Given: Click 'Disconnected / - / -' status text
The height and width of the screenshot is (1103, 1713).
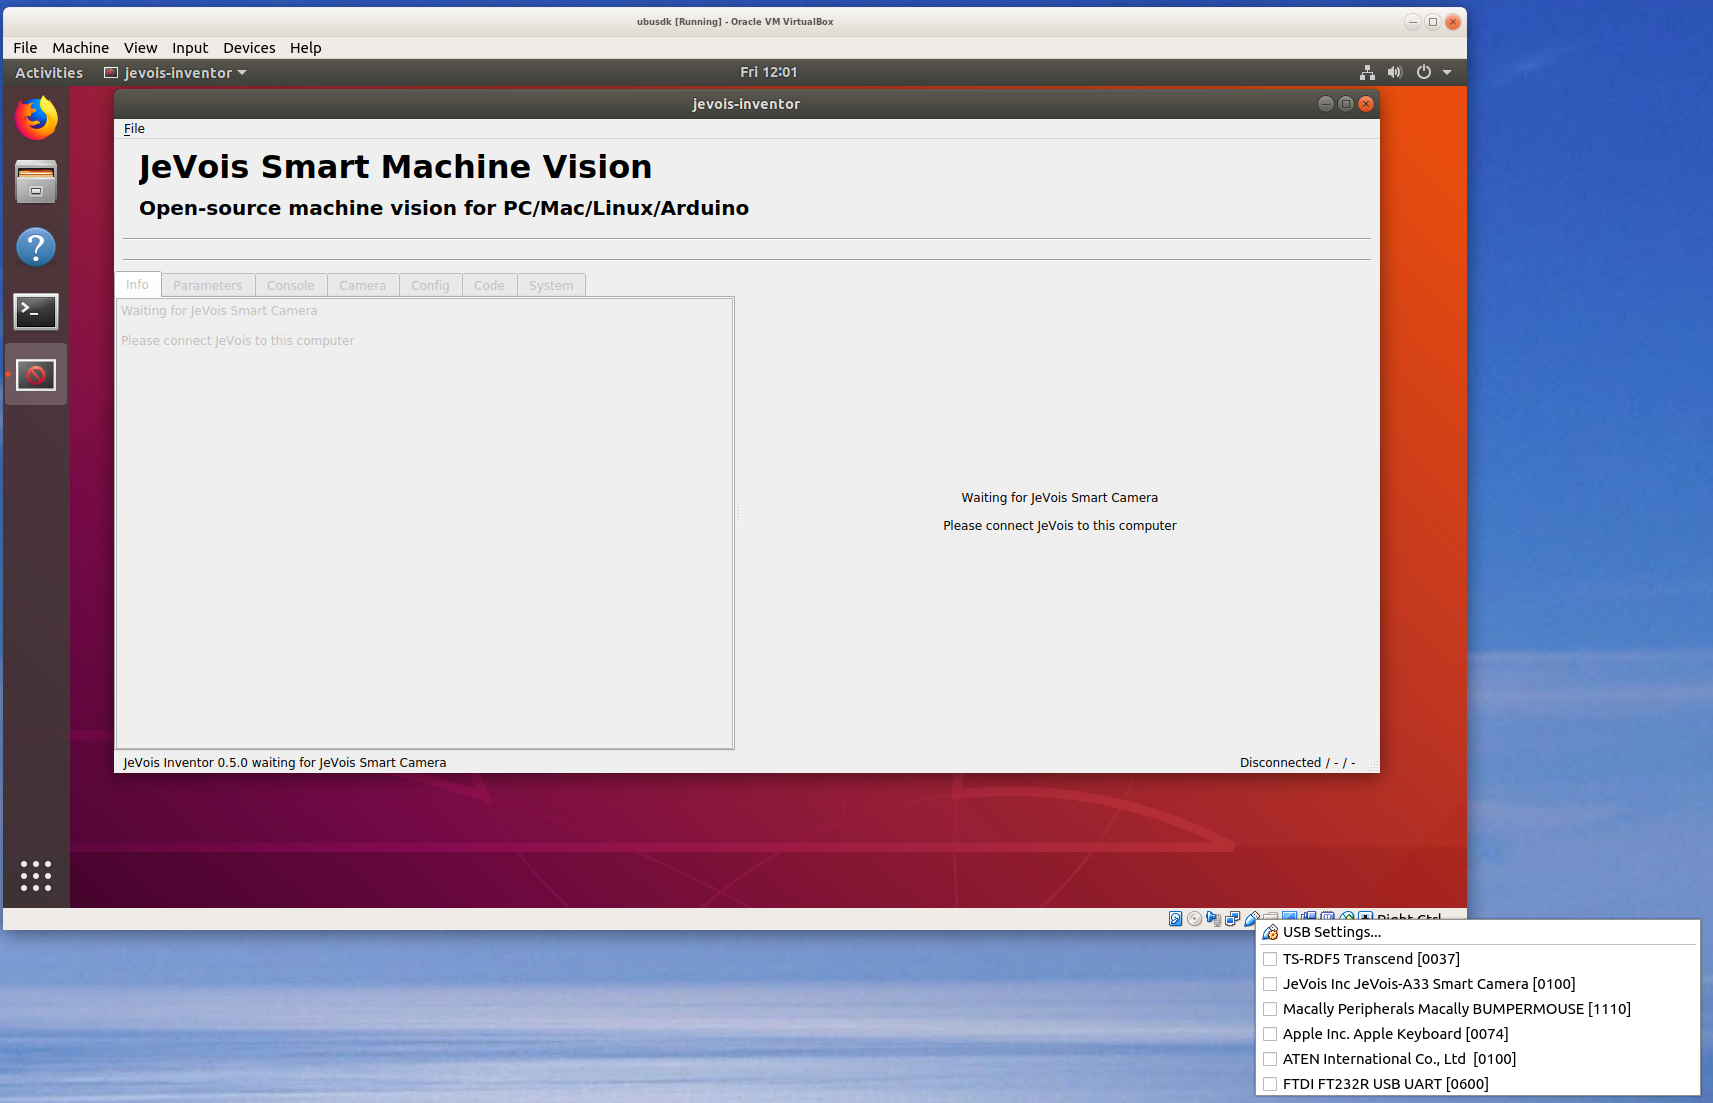Looking at the screenshot, I should 1297,763.
